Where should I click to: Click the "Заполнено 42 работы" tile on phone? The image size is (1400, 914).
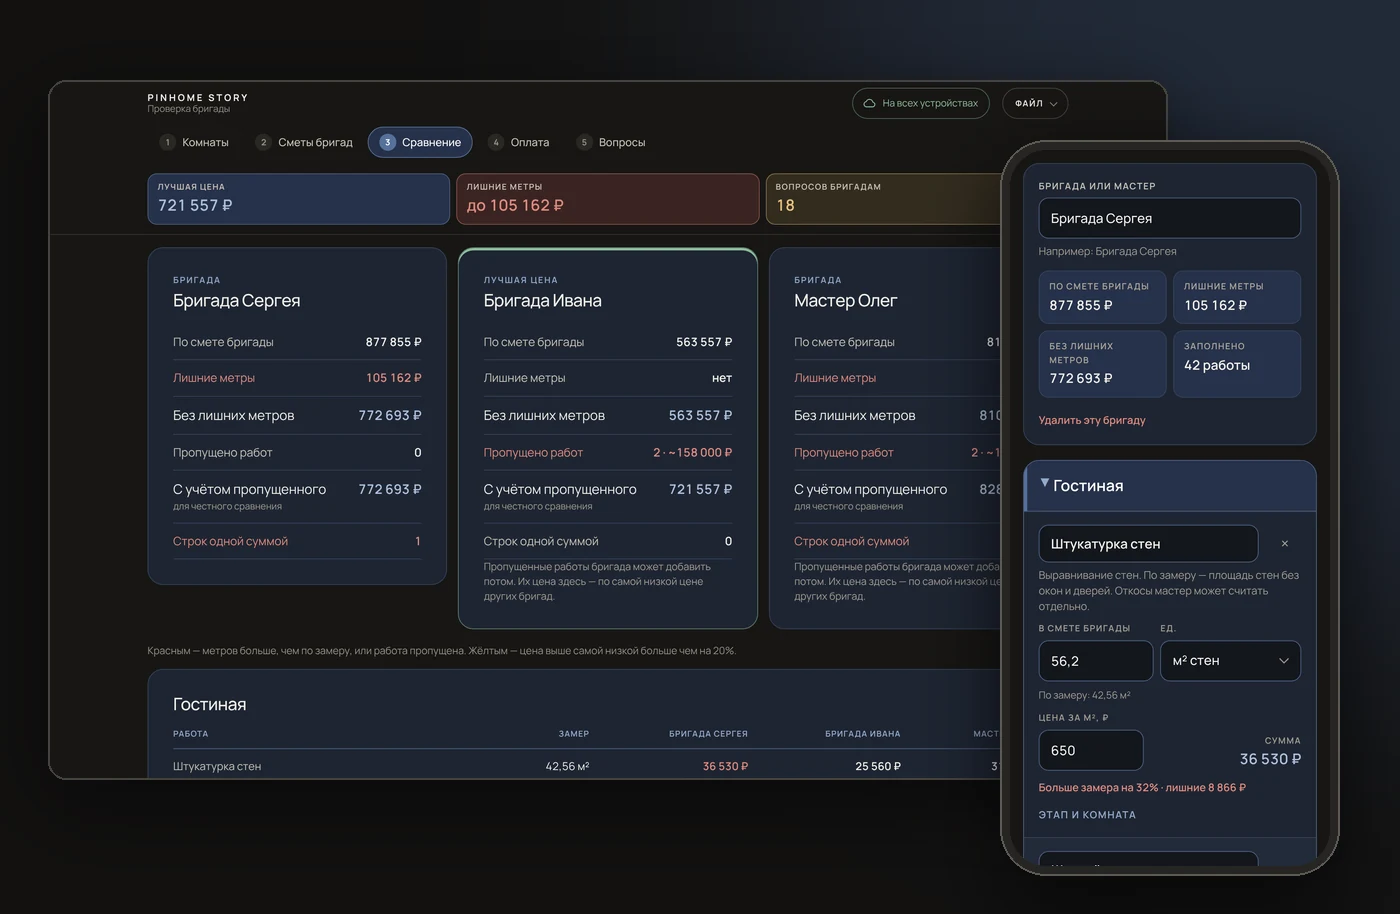[x=1236, y=364]
